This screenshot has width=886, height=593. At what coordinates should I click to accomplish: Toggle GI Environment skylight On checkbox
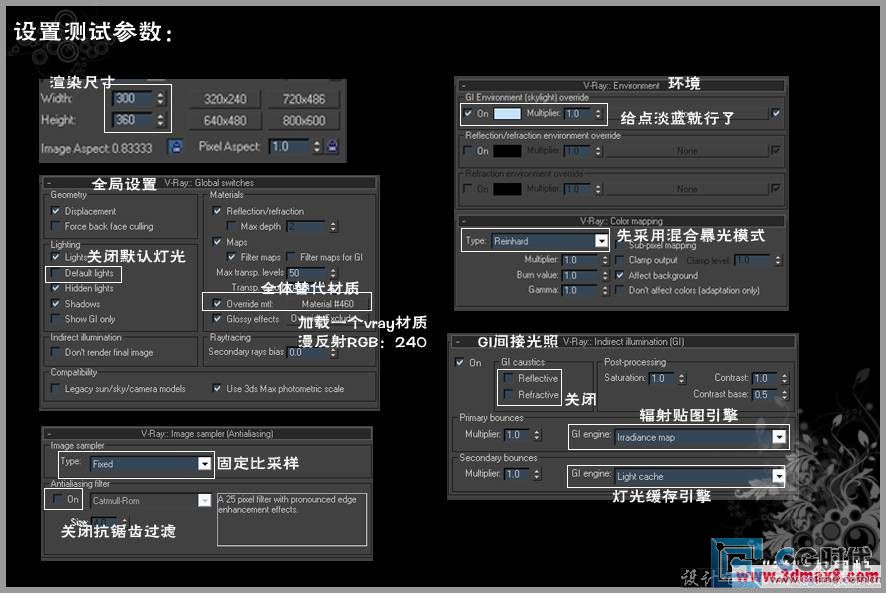coord(468,113)
